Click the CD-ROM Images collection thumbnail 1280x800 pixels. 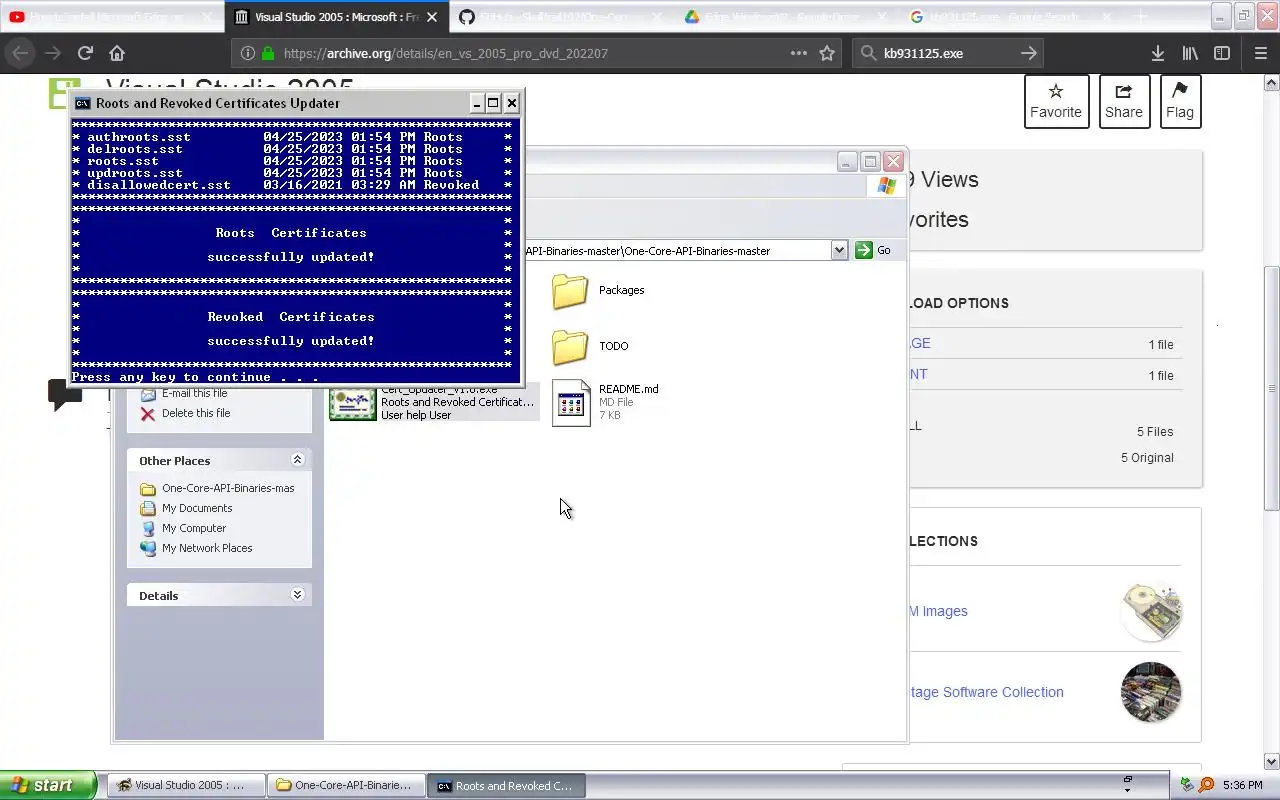[1152, 610]
